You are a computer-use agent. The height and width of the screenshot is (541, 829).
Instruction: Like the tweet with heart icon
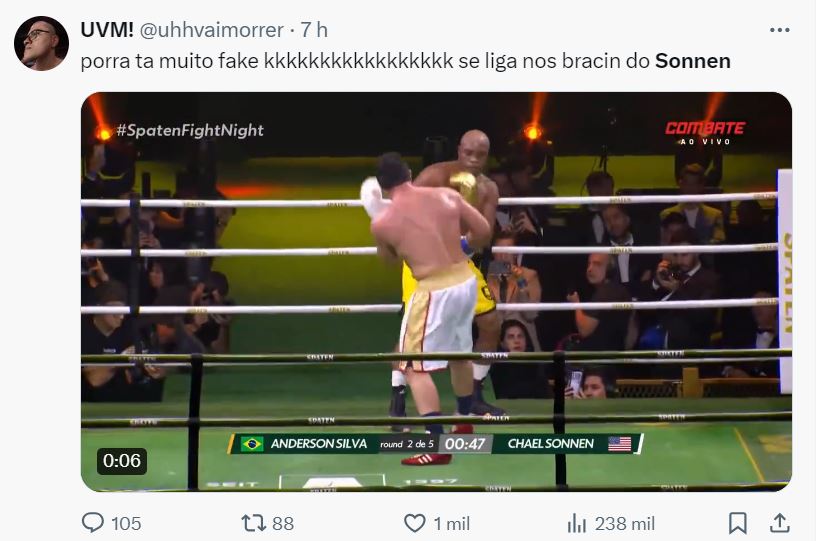coord(414,523)
